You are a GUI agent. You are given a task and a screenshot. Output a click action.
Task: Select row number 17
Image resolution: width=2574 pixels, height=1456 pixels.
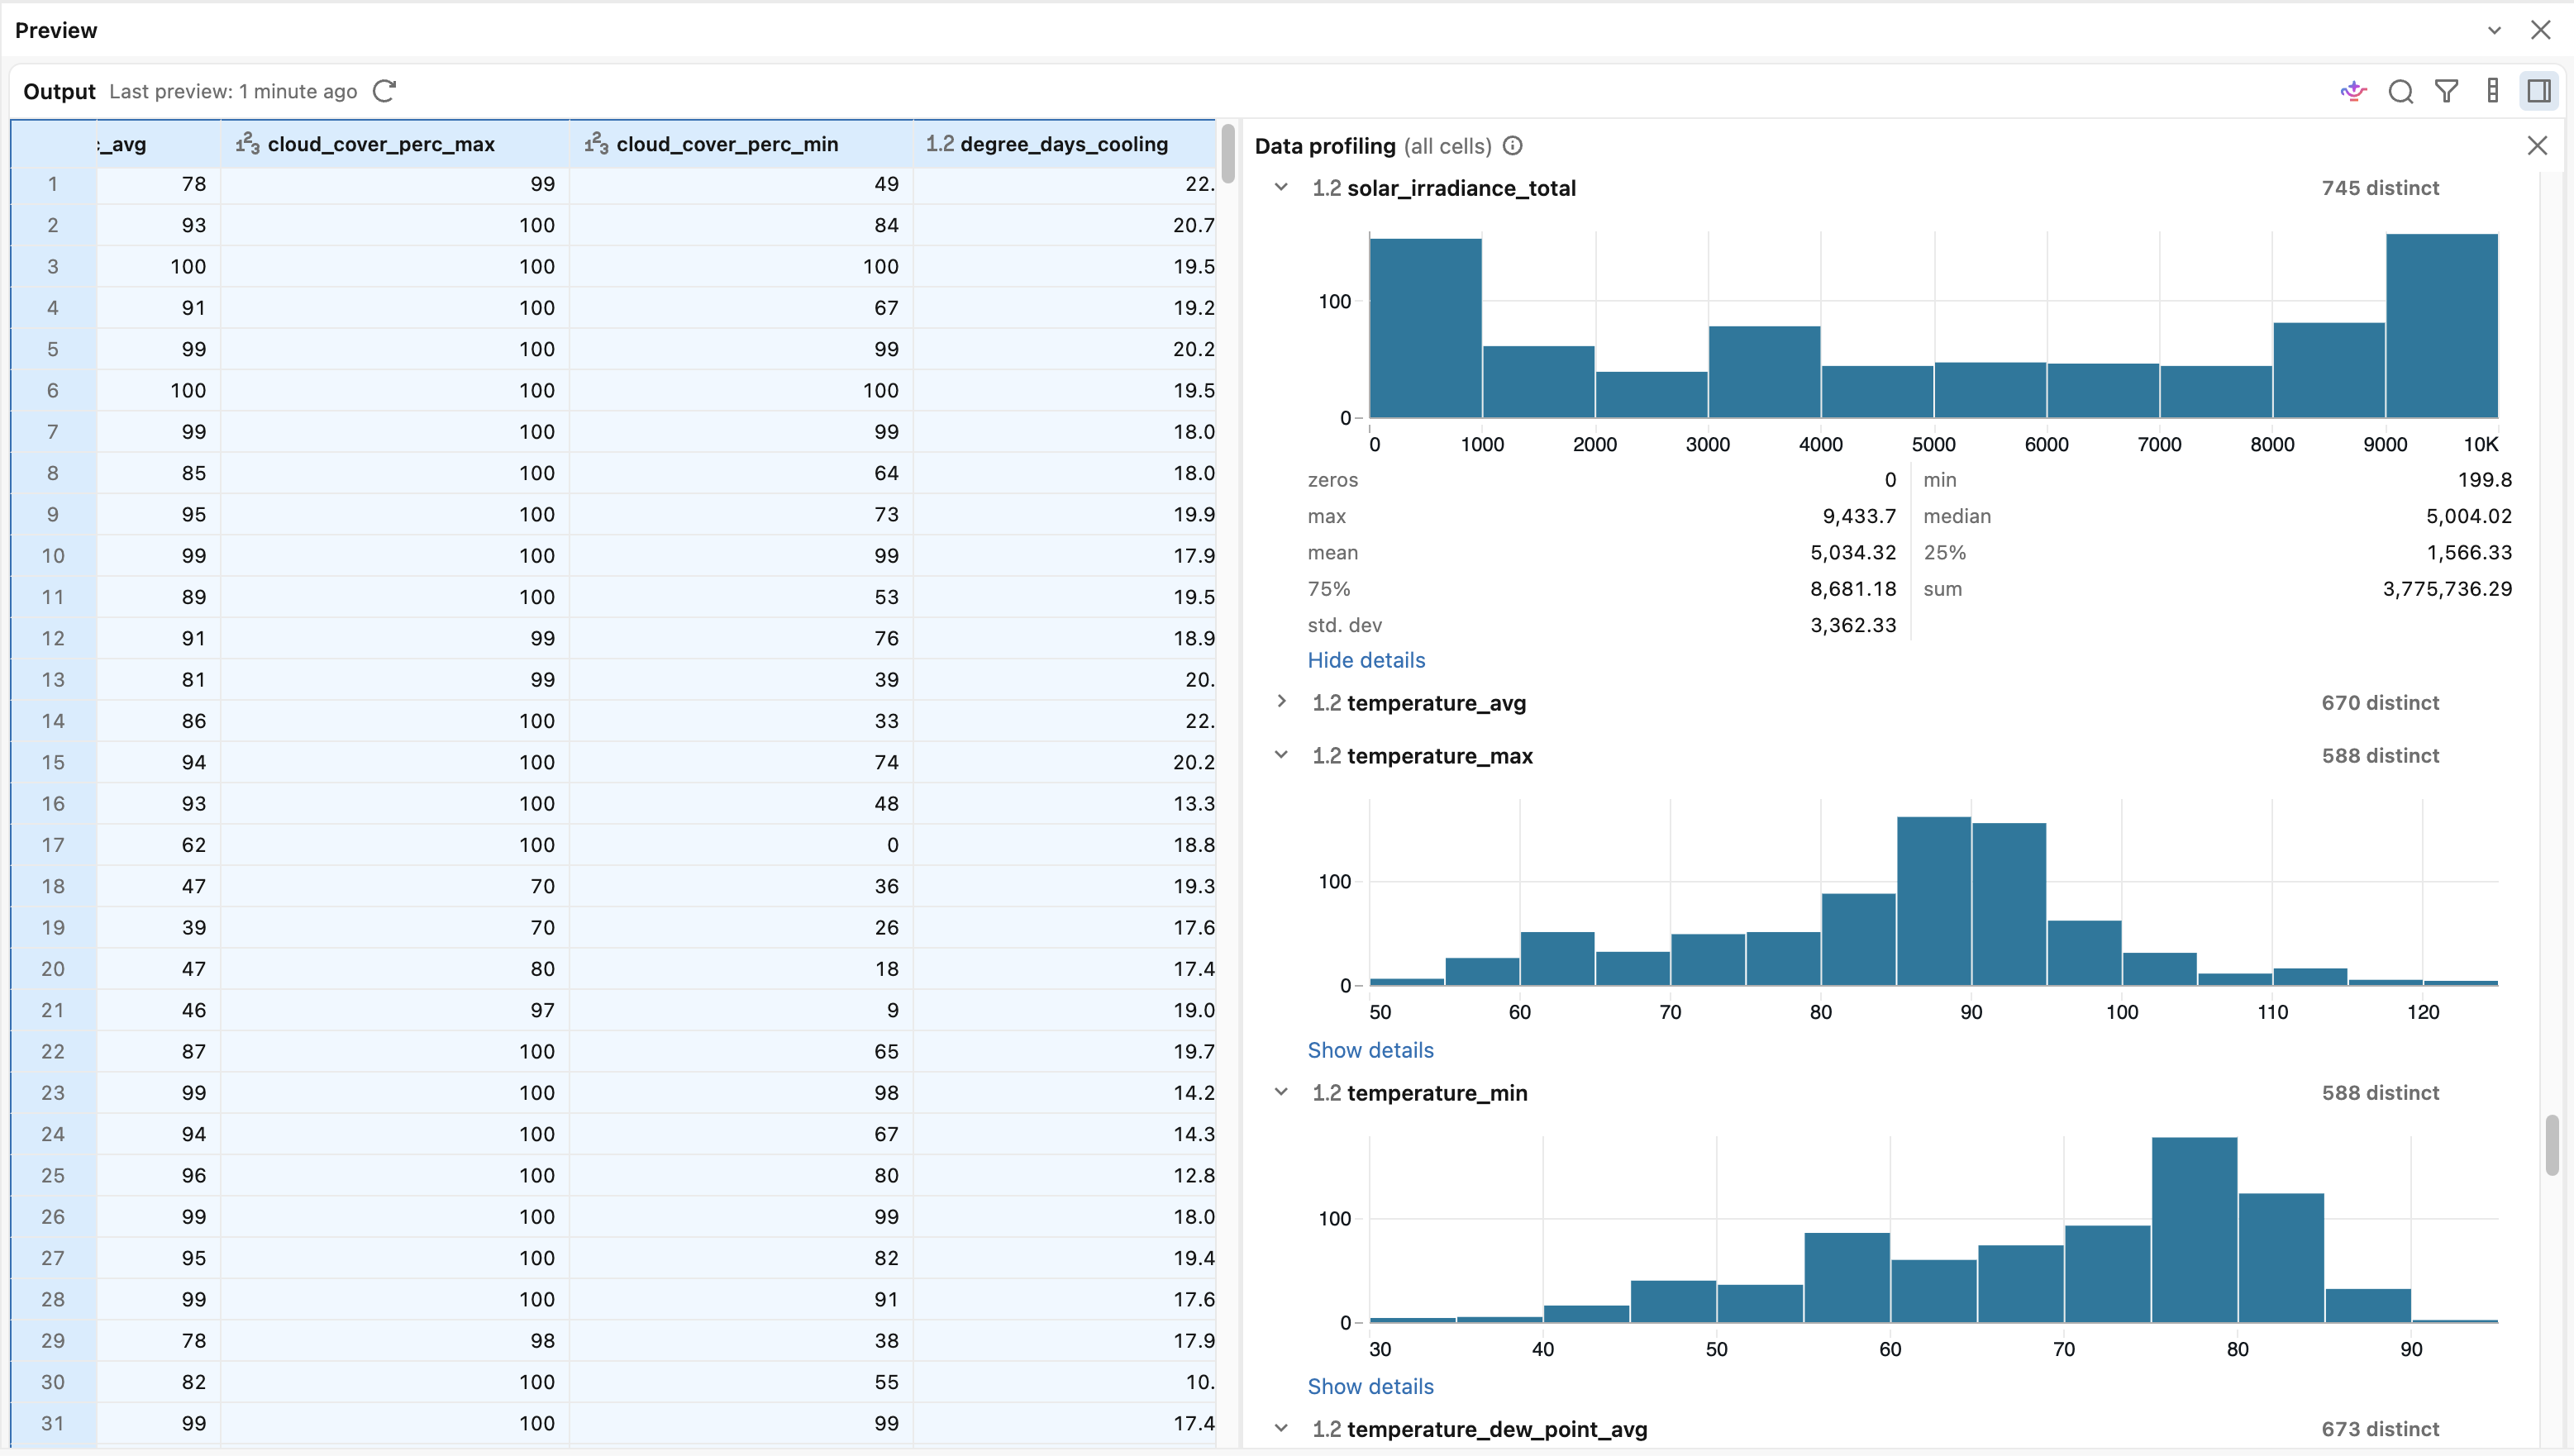point(53,845)
